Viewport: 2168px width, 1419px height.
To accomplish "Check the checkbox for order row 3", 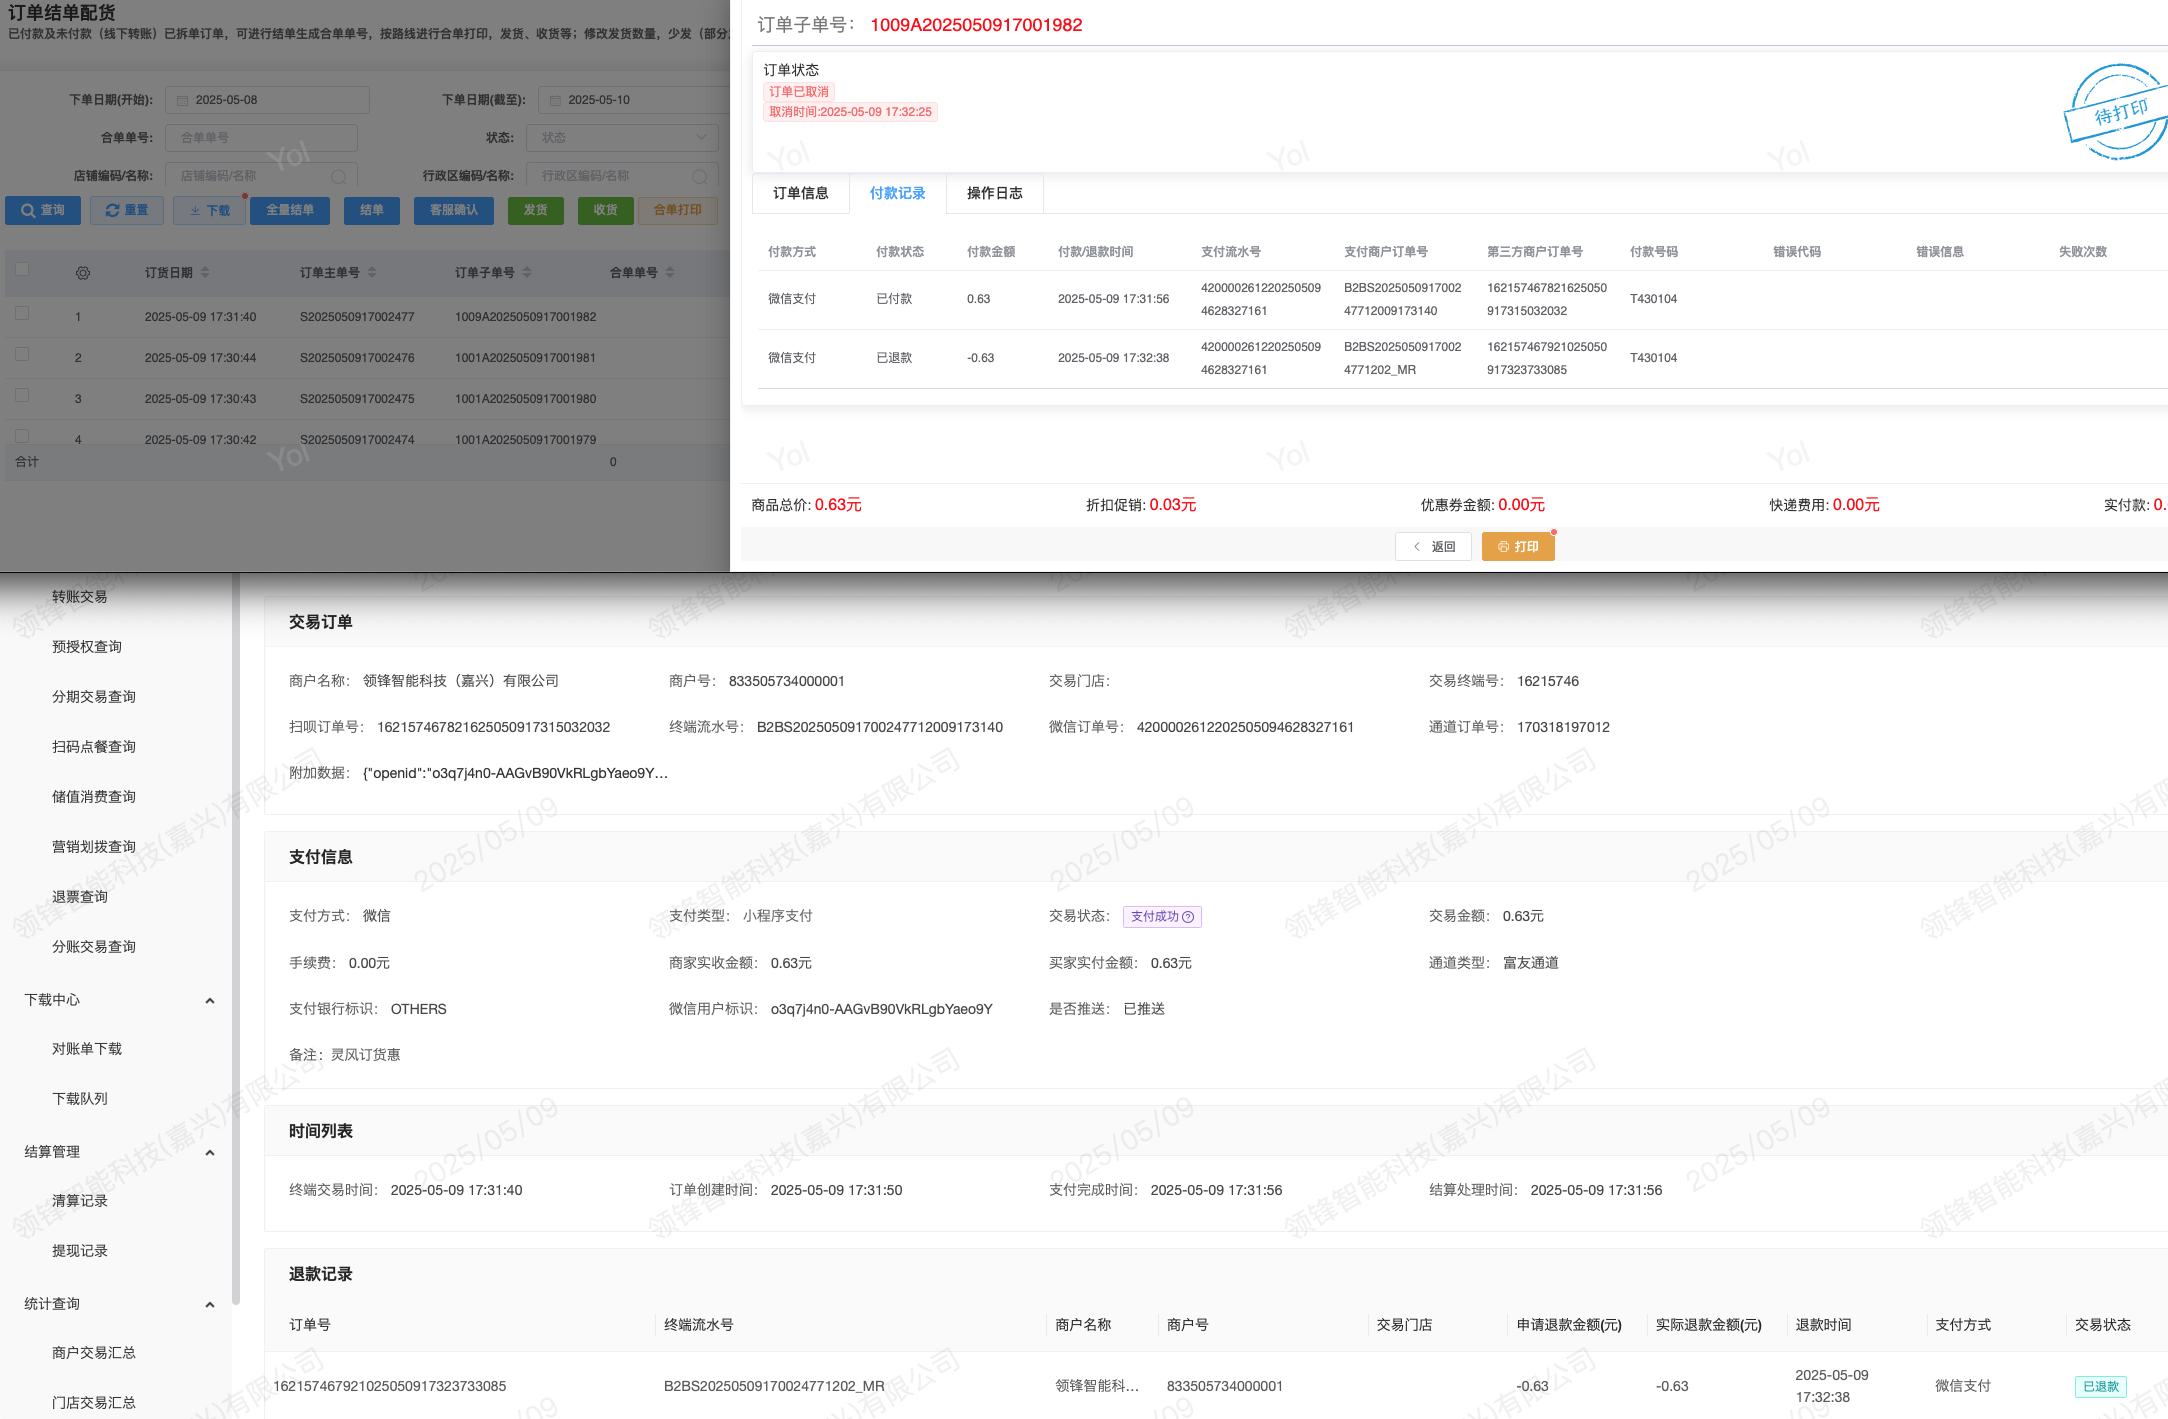I will [22, 396].
